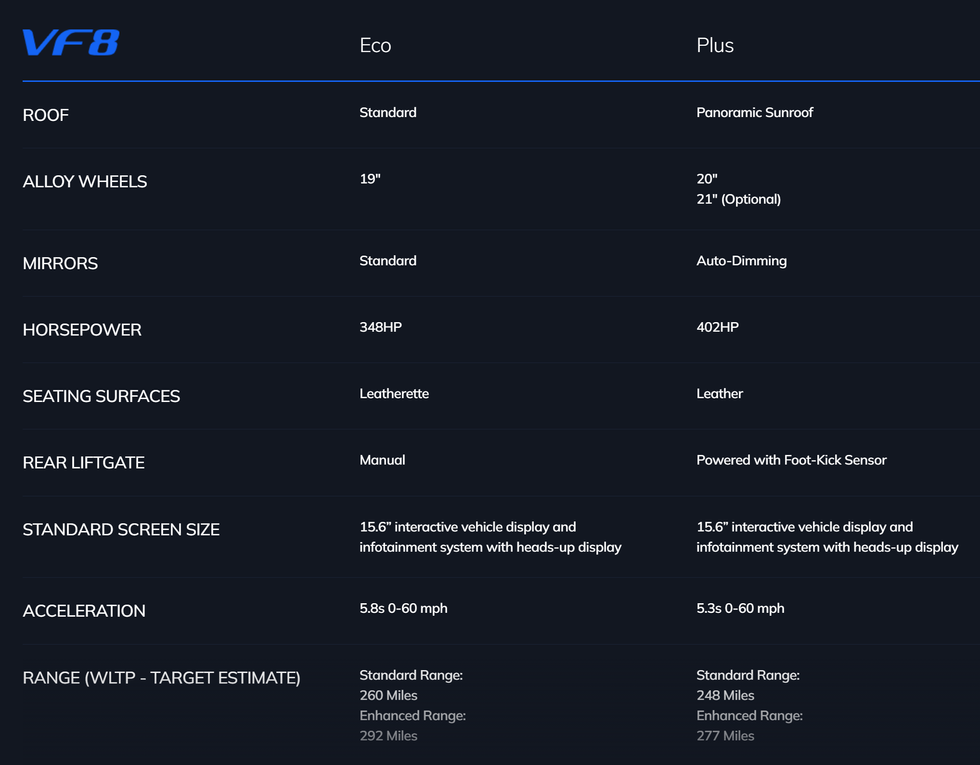980x765 pixels.
Task: Click the HORSEPOWER row label
Action: (82, 329)
